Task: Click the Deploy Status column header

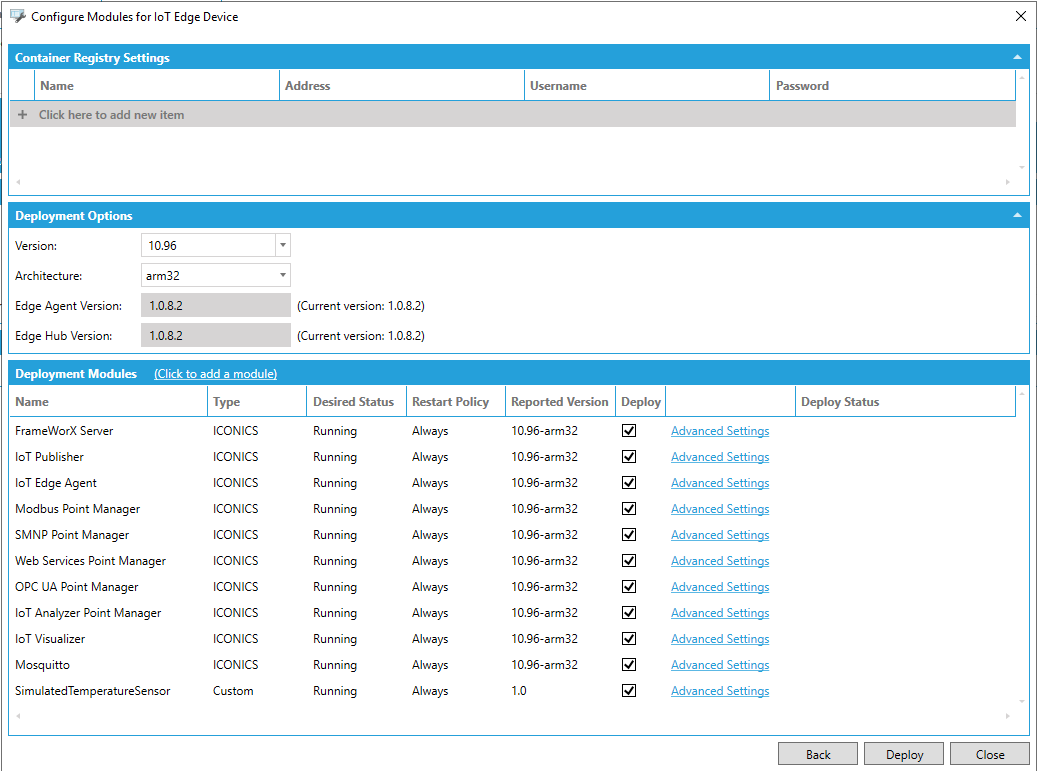Action: pyautogui.click(x=905, y=401)
